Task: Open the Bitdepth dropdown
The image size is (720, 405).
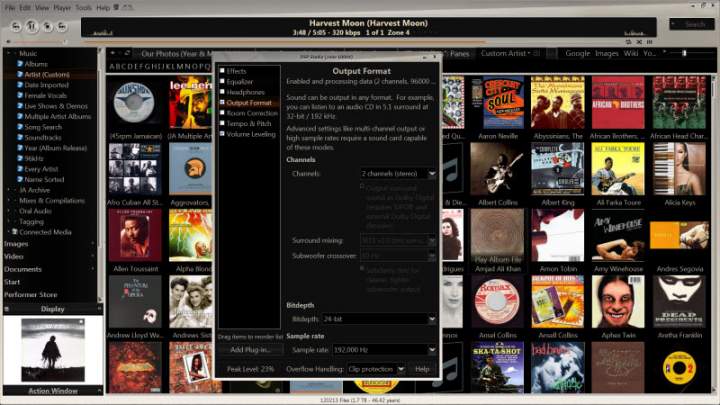Action: [x=379, y=319]
